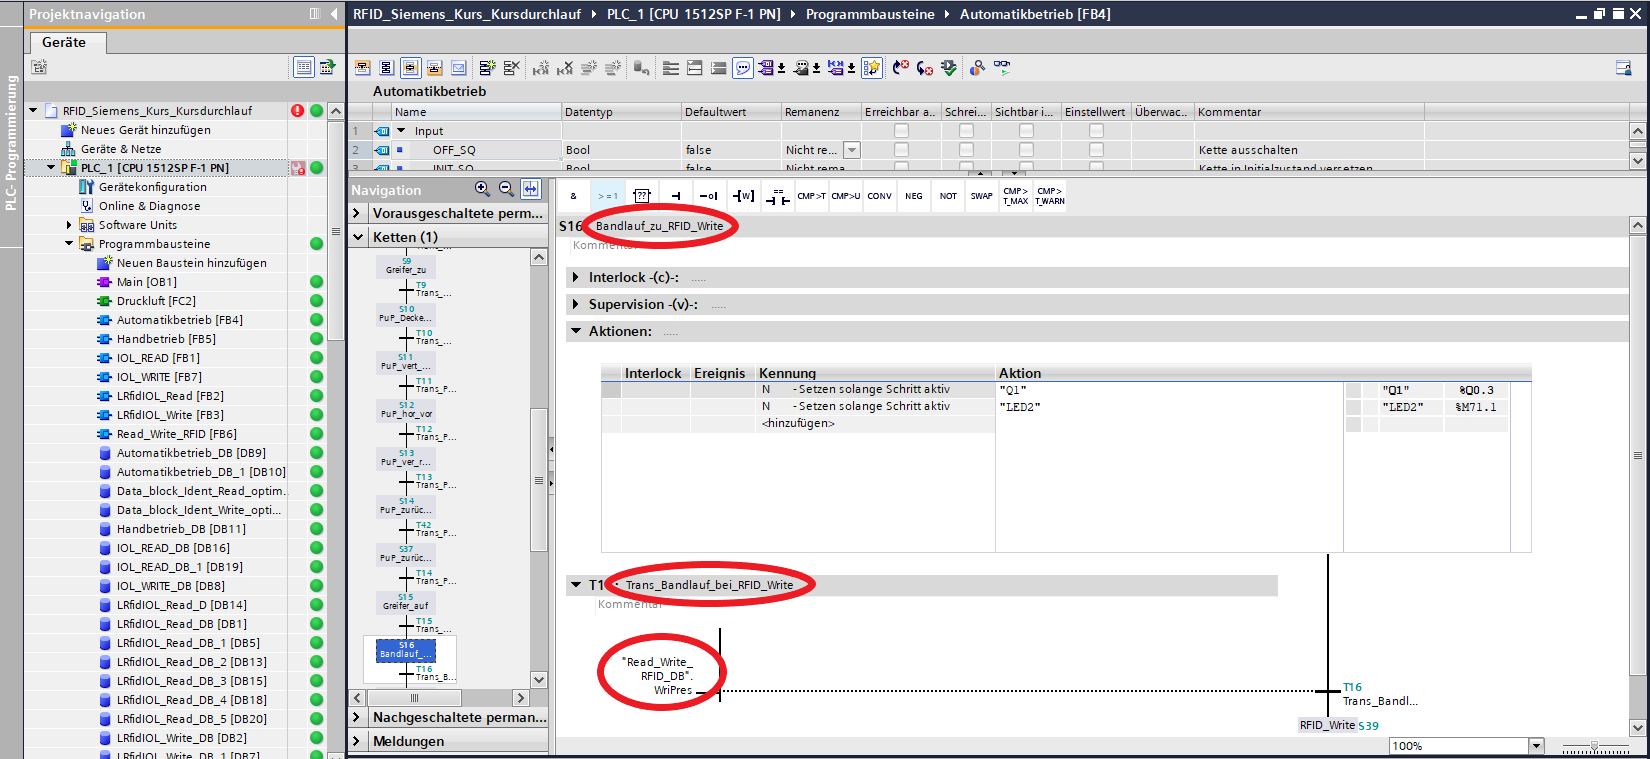Screen dimensions: 1650x759
Task: Click the speech-bubble comment toolbar icon
Action: pos(743,68)
